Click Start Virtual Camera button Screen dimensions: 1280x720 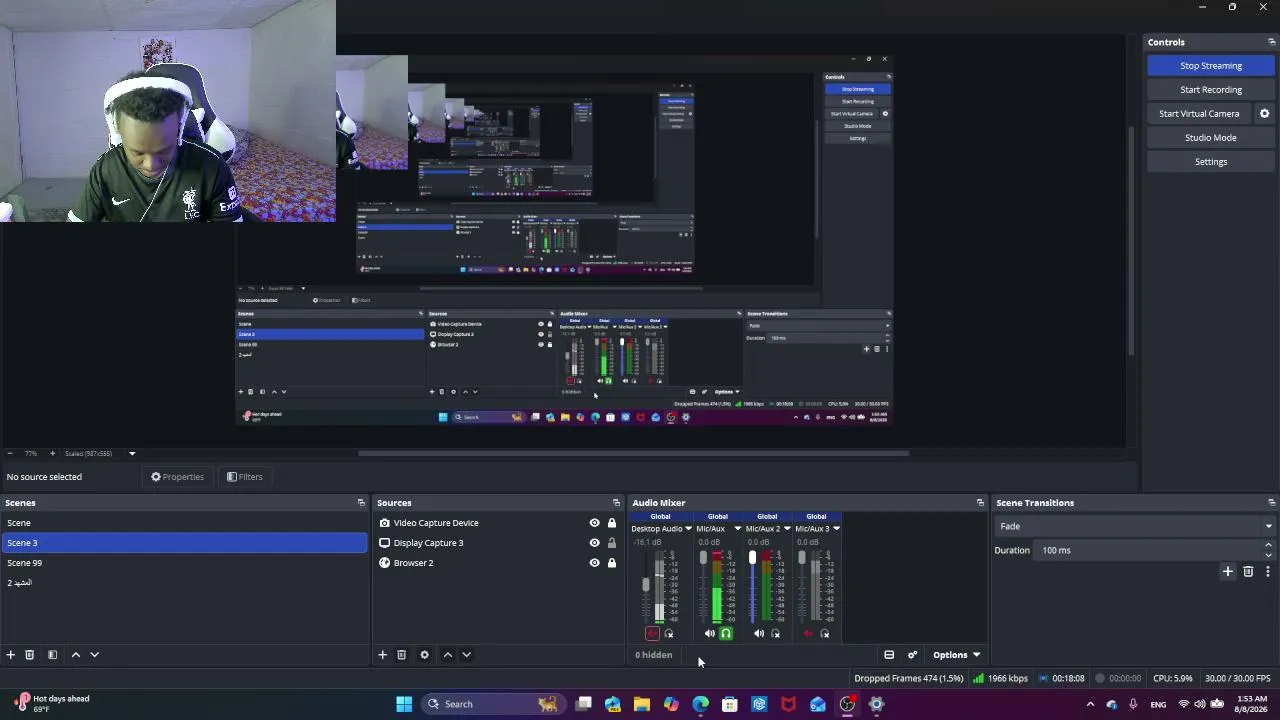pos(1199,114)
